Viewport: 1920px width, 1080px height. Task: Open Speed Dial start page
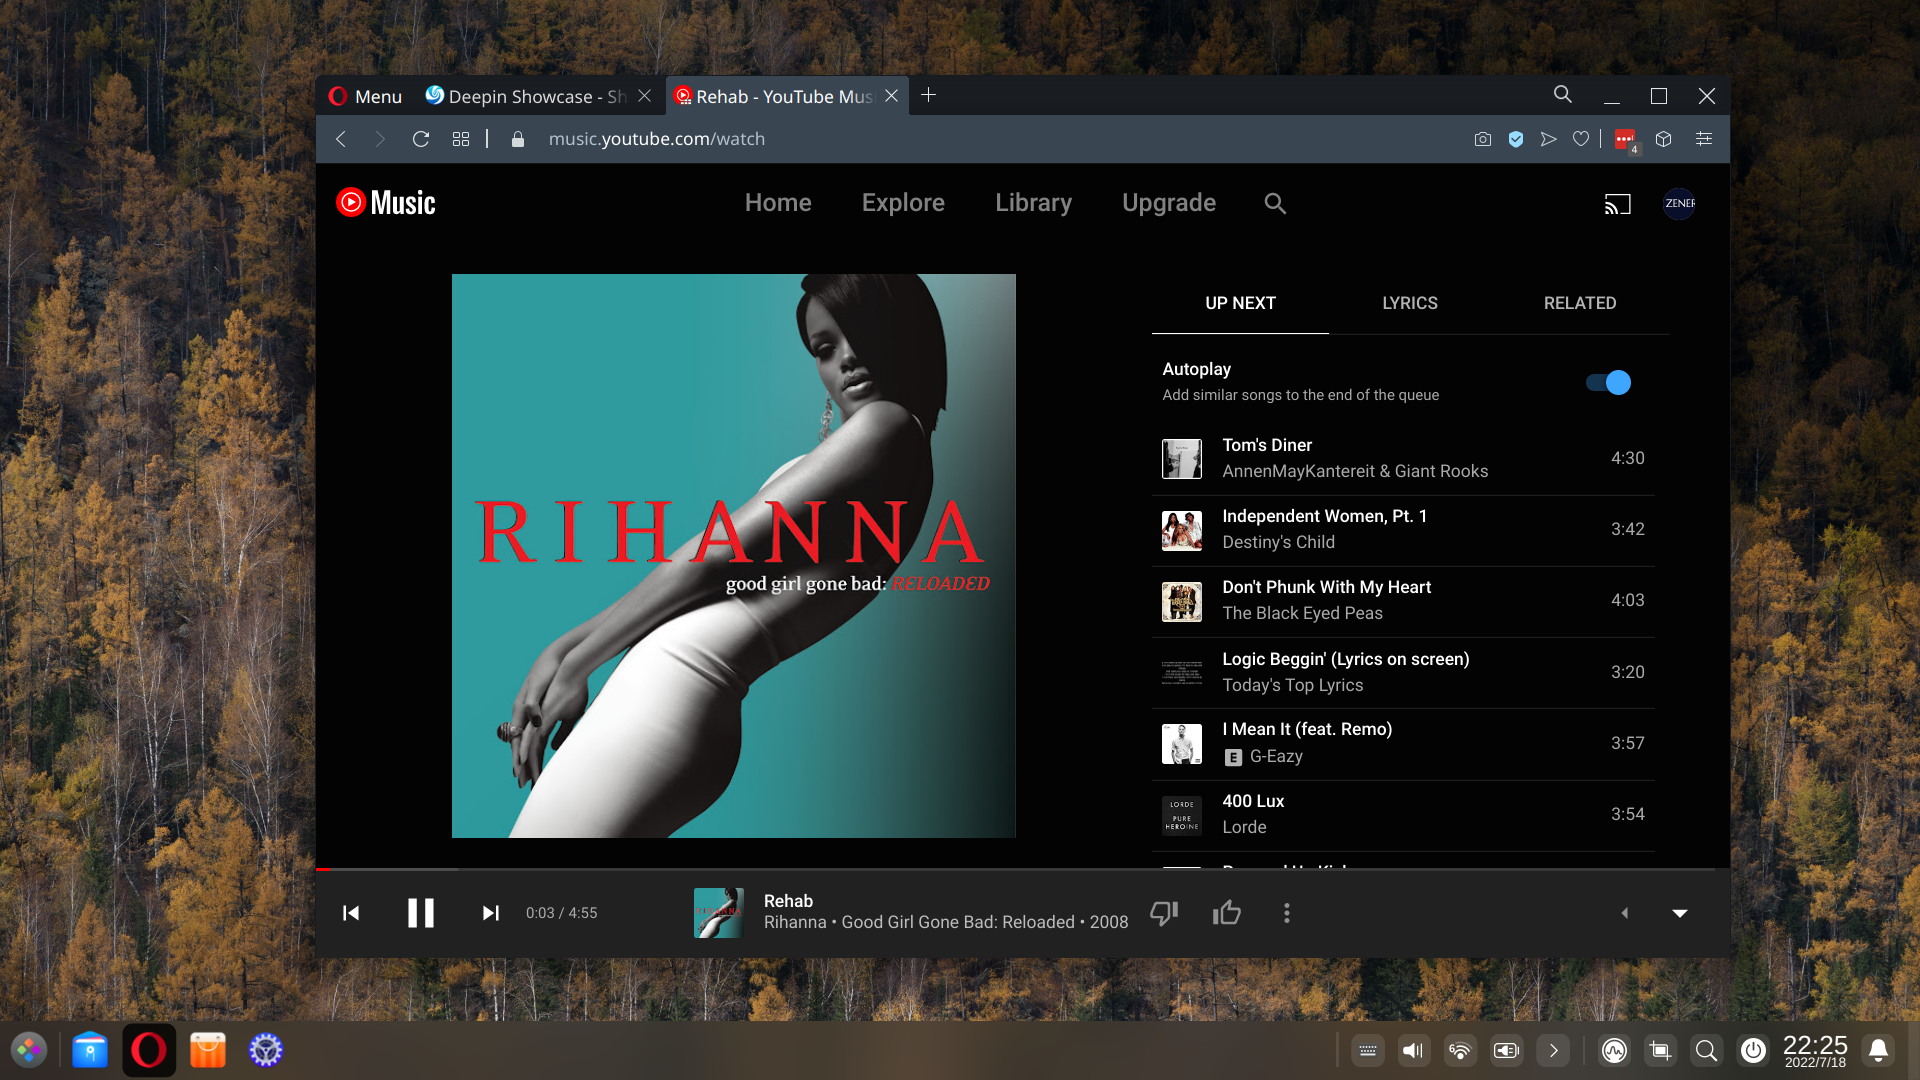pos(461,139)
